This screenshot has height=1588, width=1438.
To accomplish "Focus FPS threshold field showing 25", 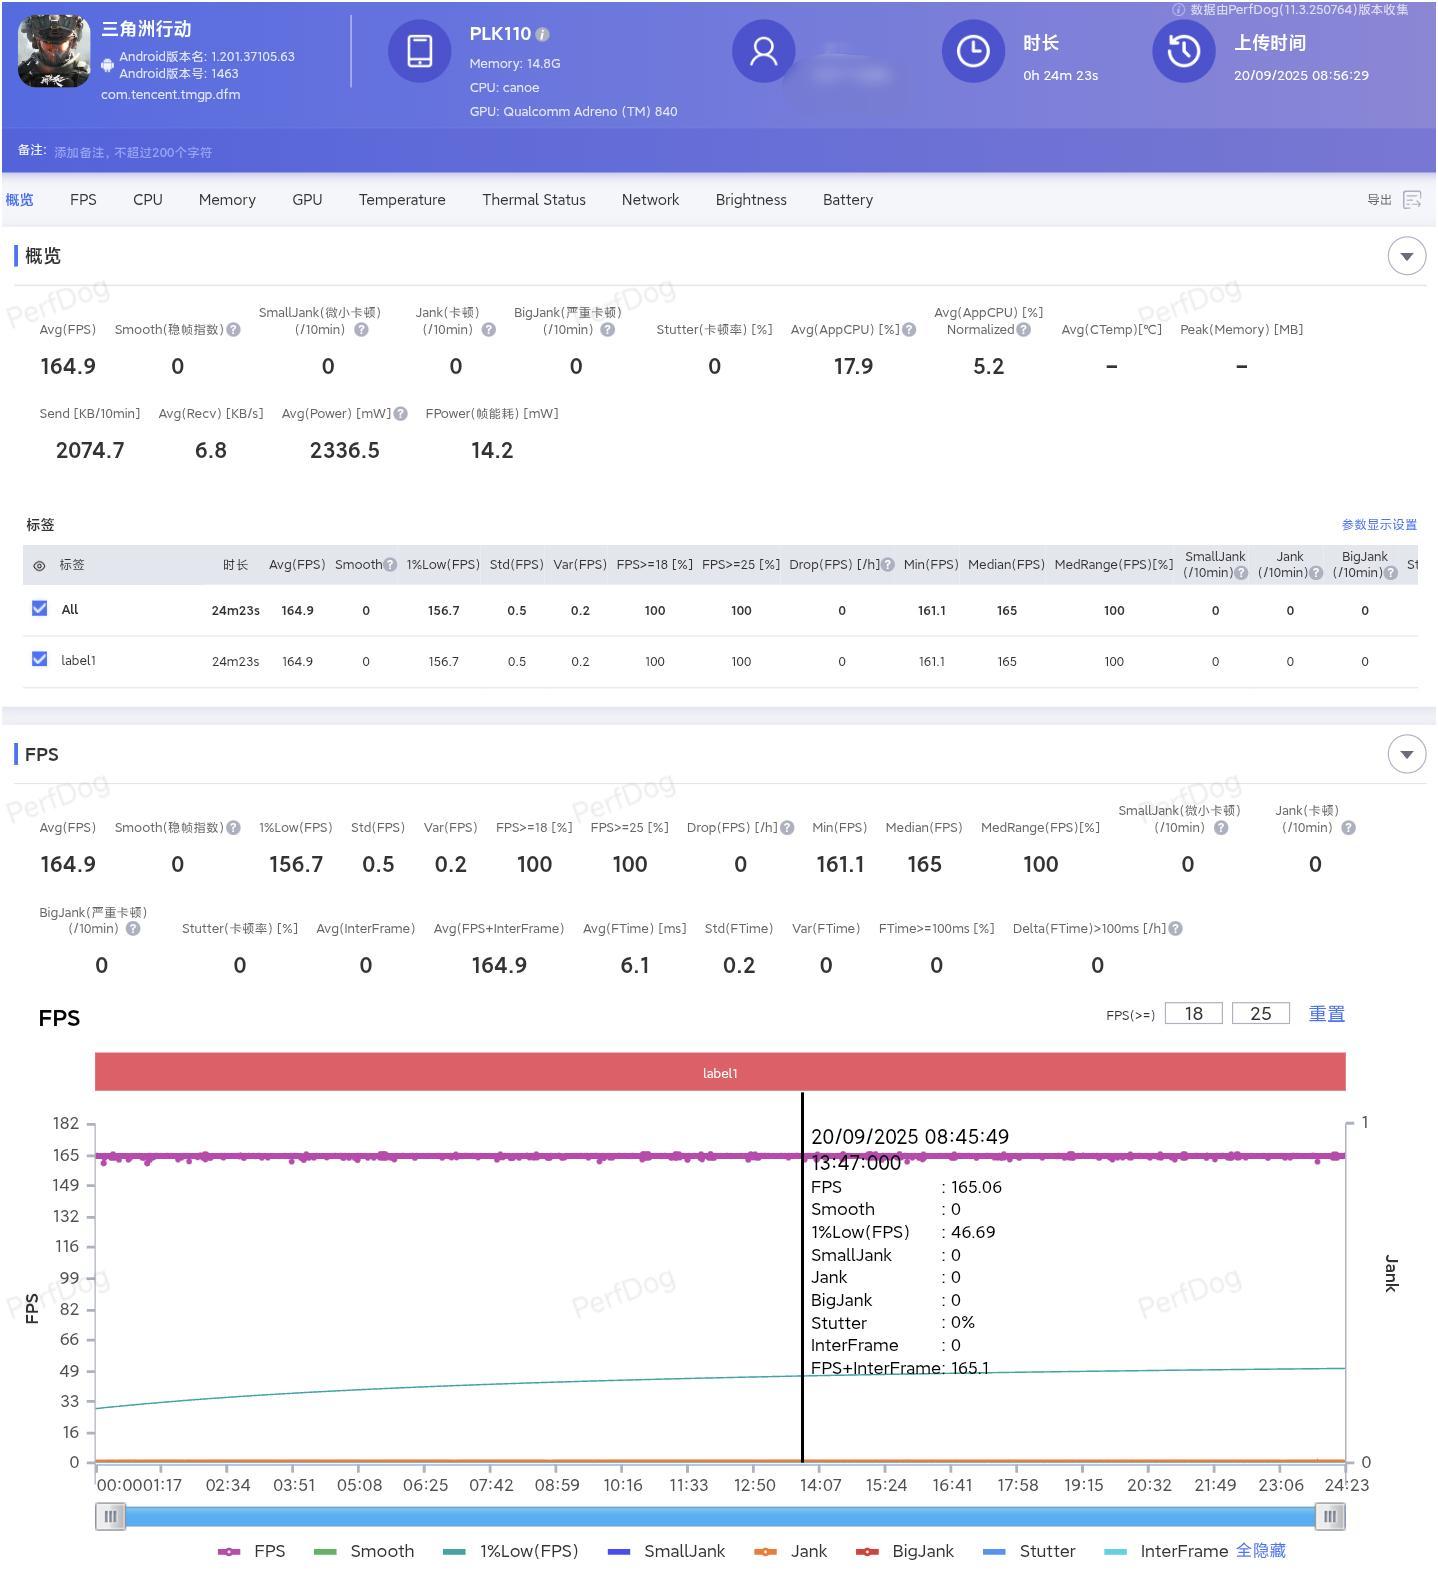I will [x=1261, y=1014].
